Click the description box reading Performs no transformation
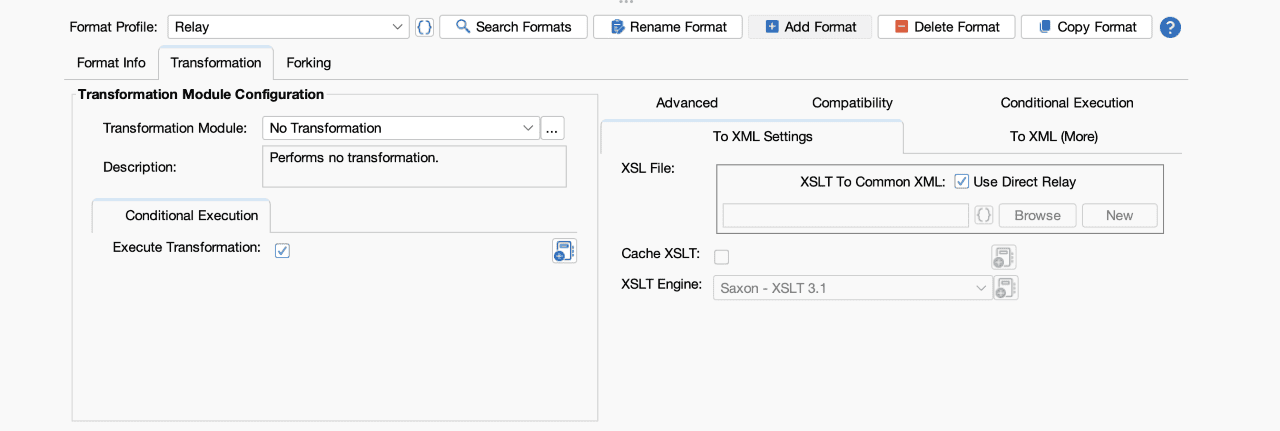This screenshot has height=431, width=1280. pyautogui.click(x=414, y=166)
